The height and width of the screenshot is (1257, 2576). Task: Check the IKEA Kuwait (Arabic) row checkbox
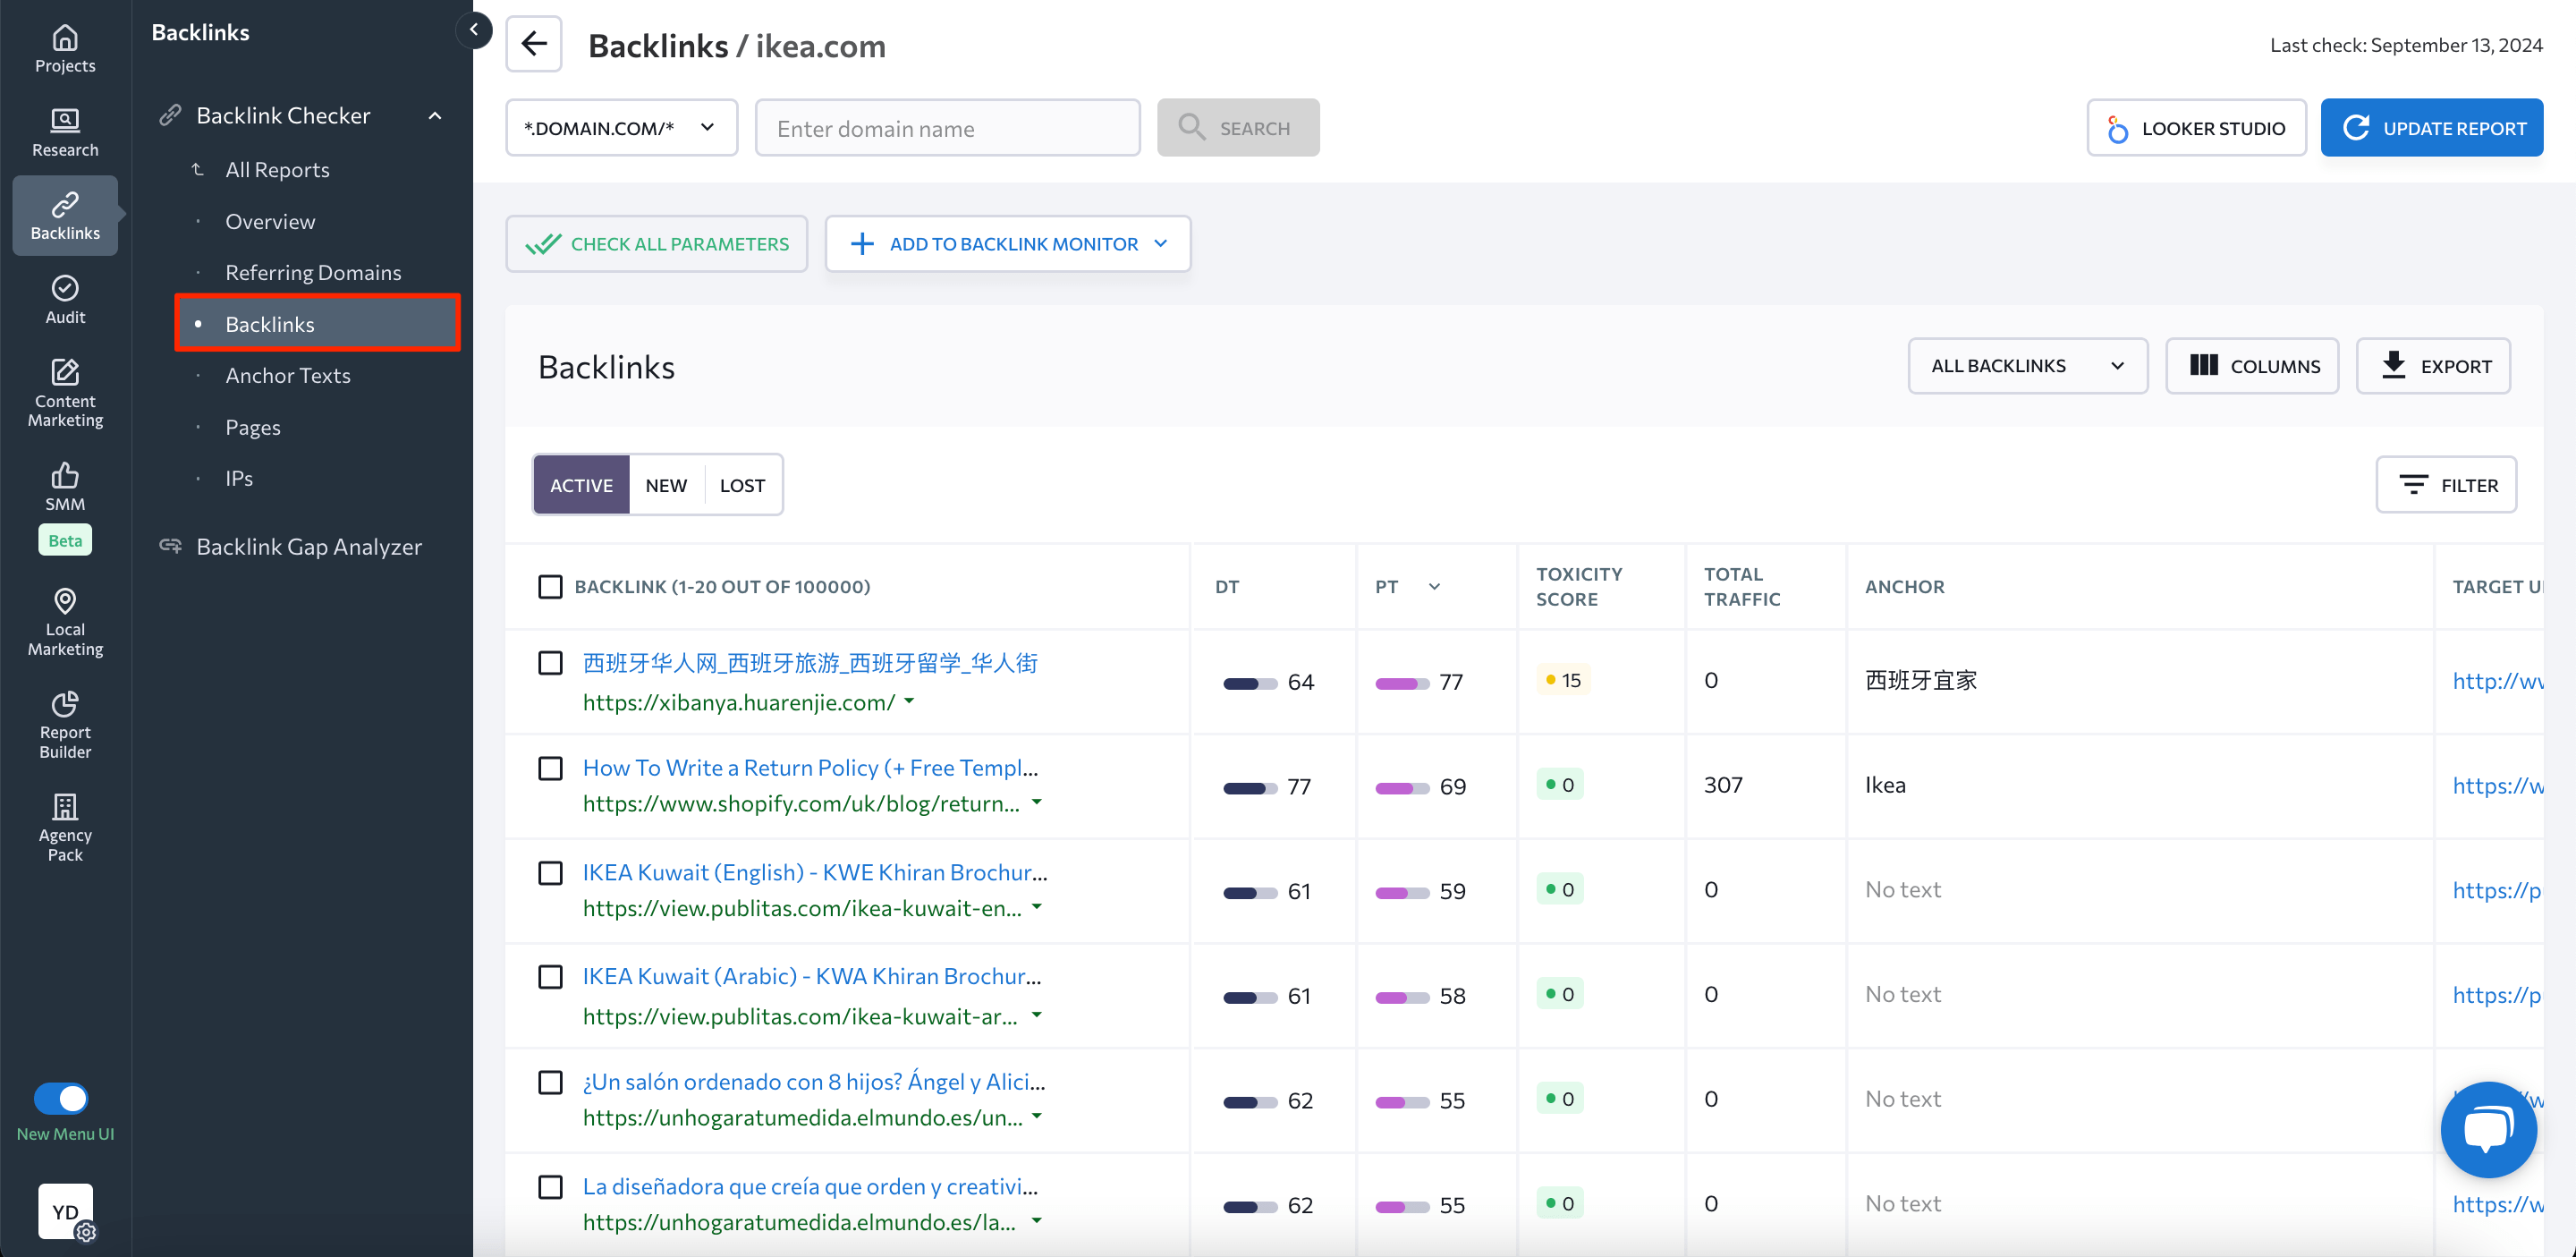coord(550,977)
